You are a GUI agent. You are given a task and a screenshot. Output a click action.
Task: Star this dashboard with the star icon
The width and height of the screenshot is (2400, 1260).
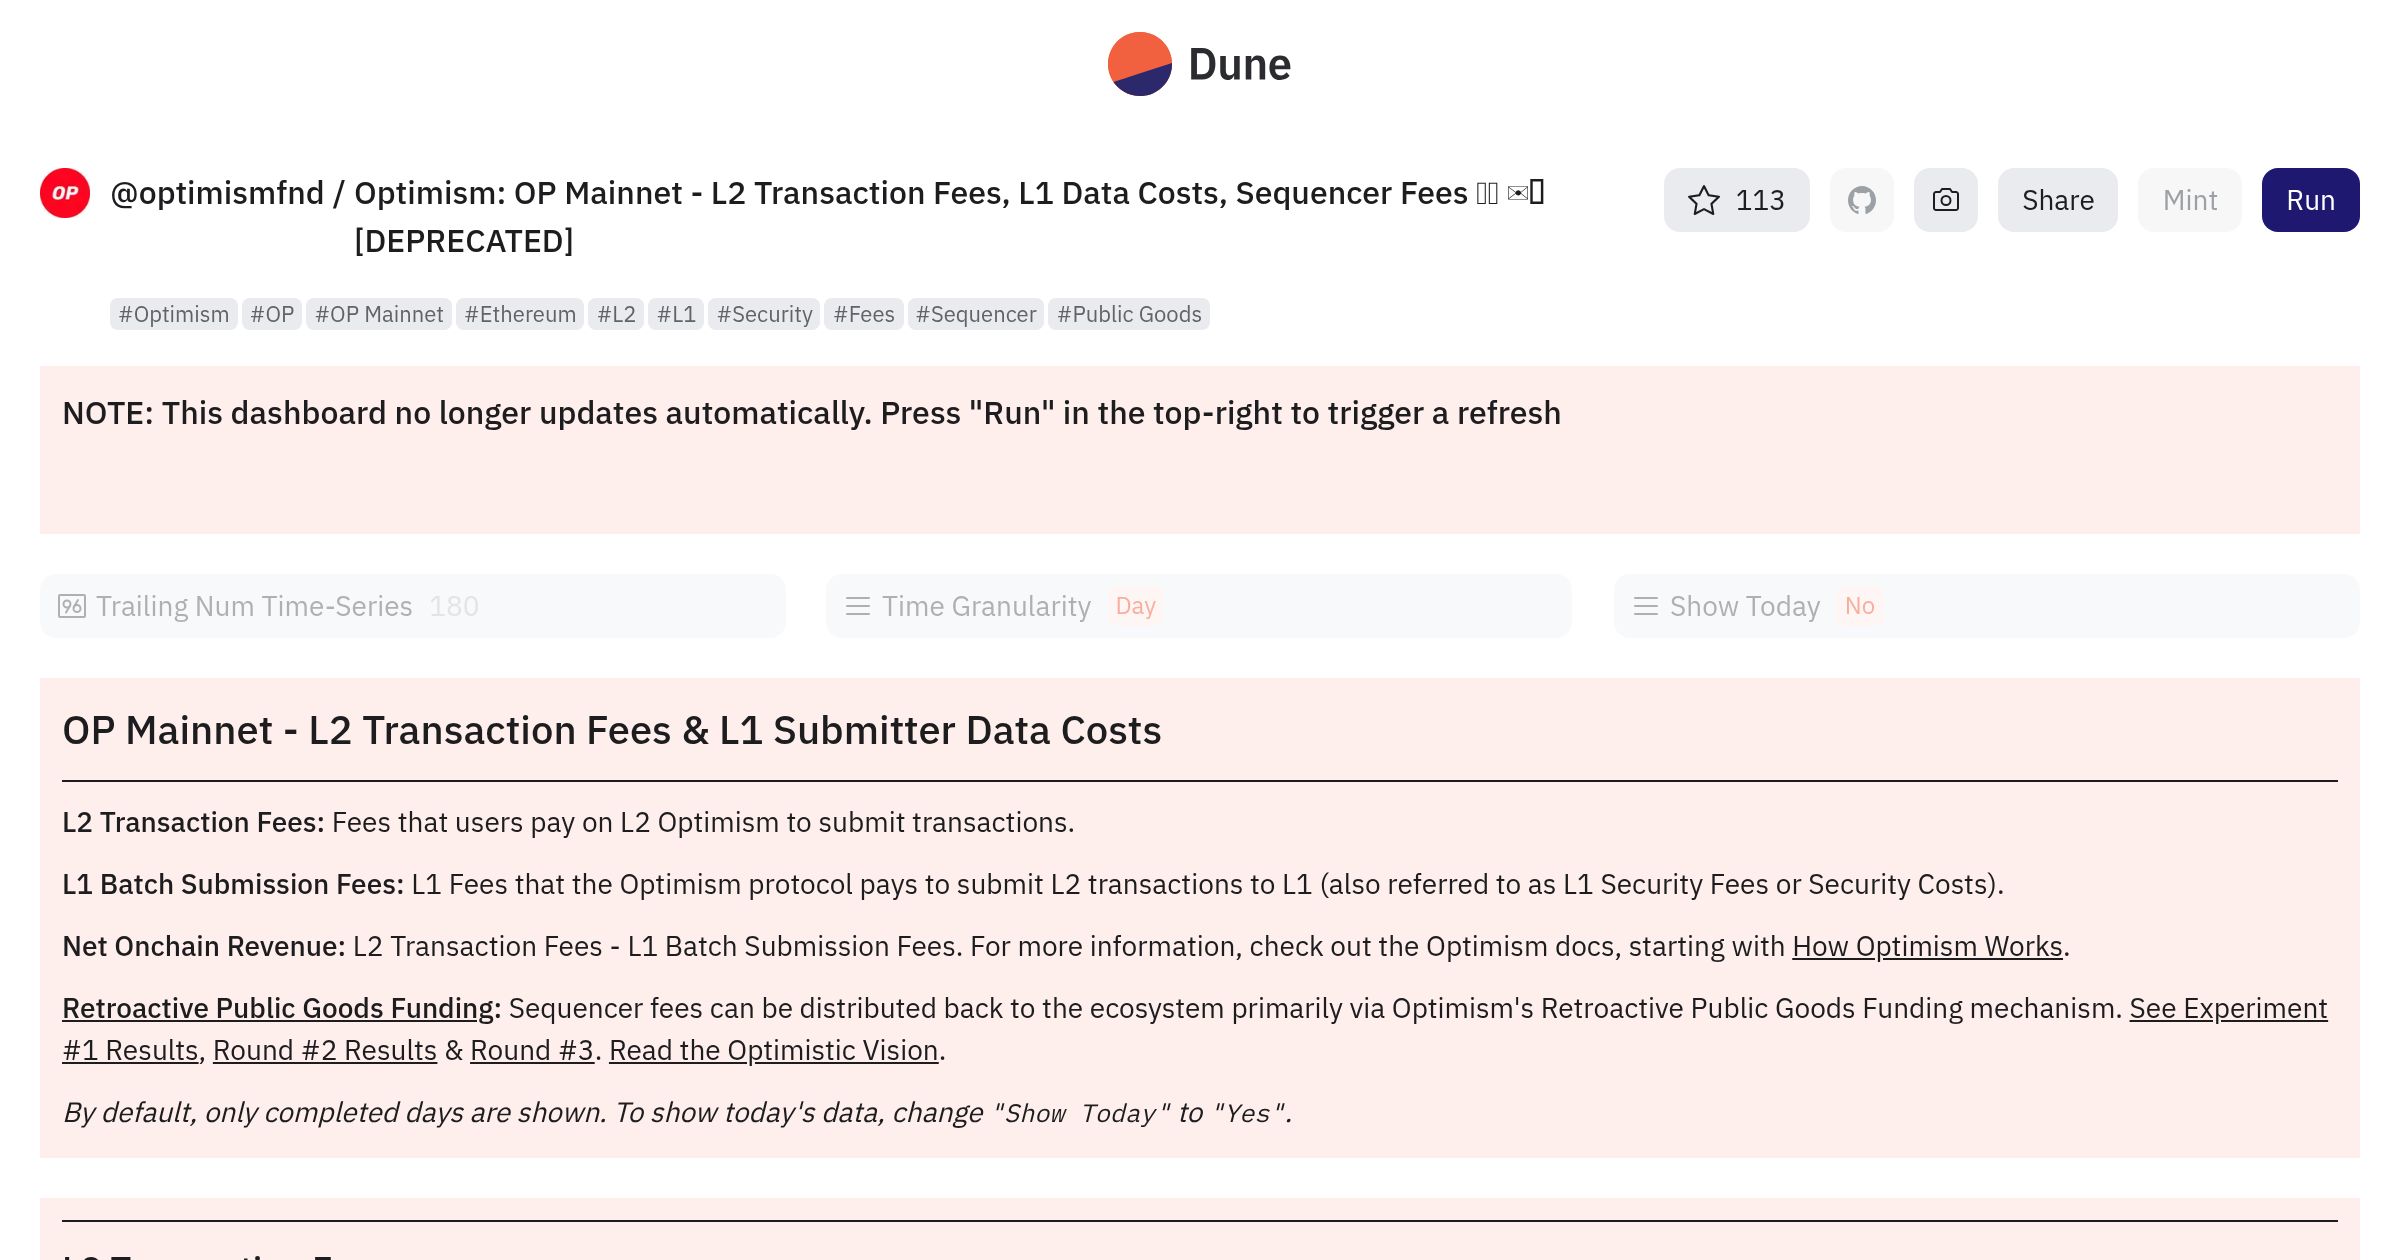[1704, 200]
